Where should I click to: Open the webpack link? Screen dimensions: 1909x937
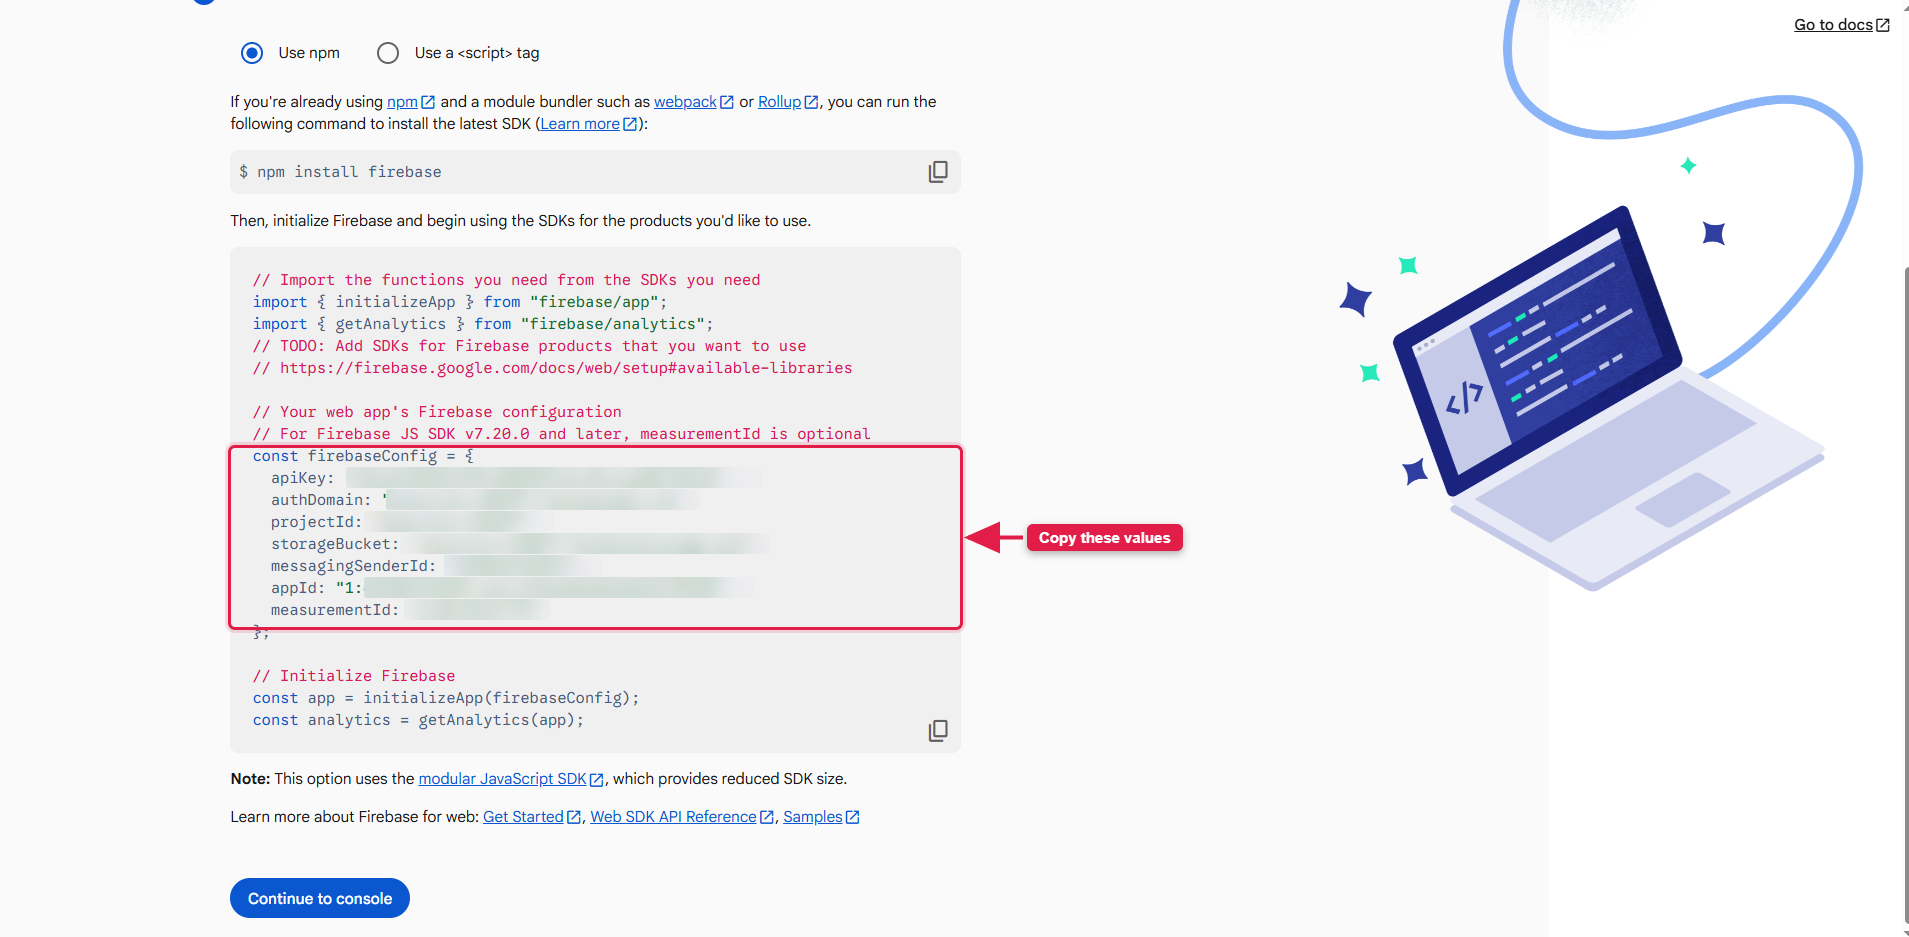[685, 102]
